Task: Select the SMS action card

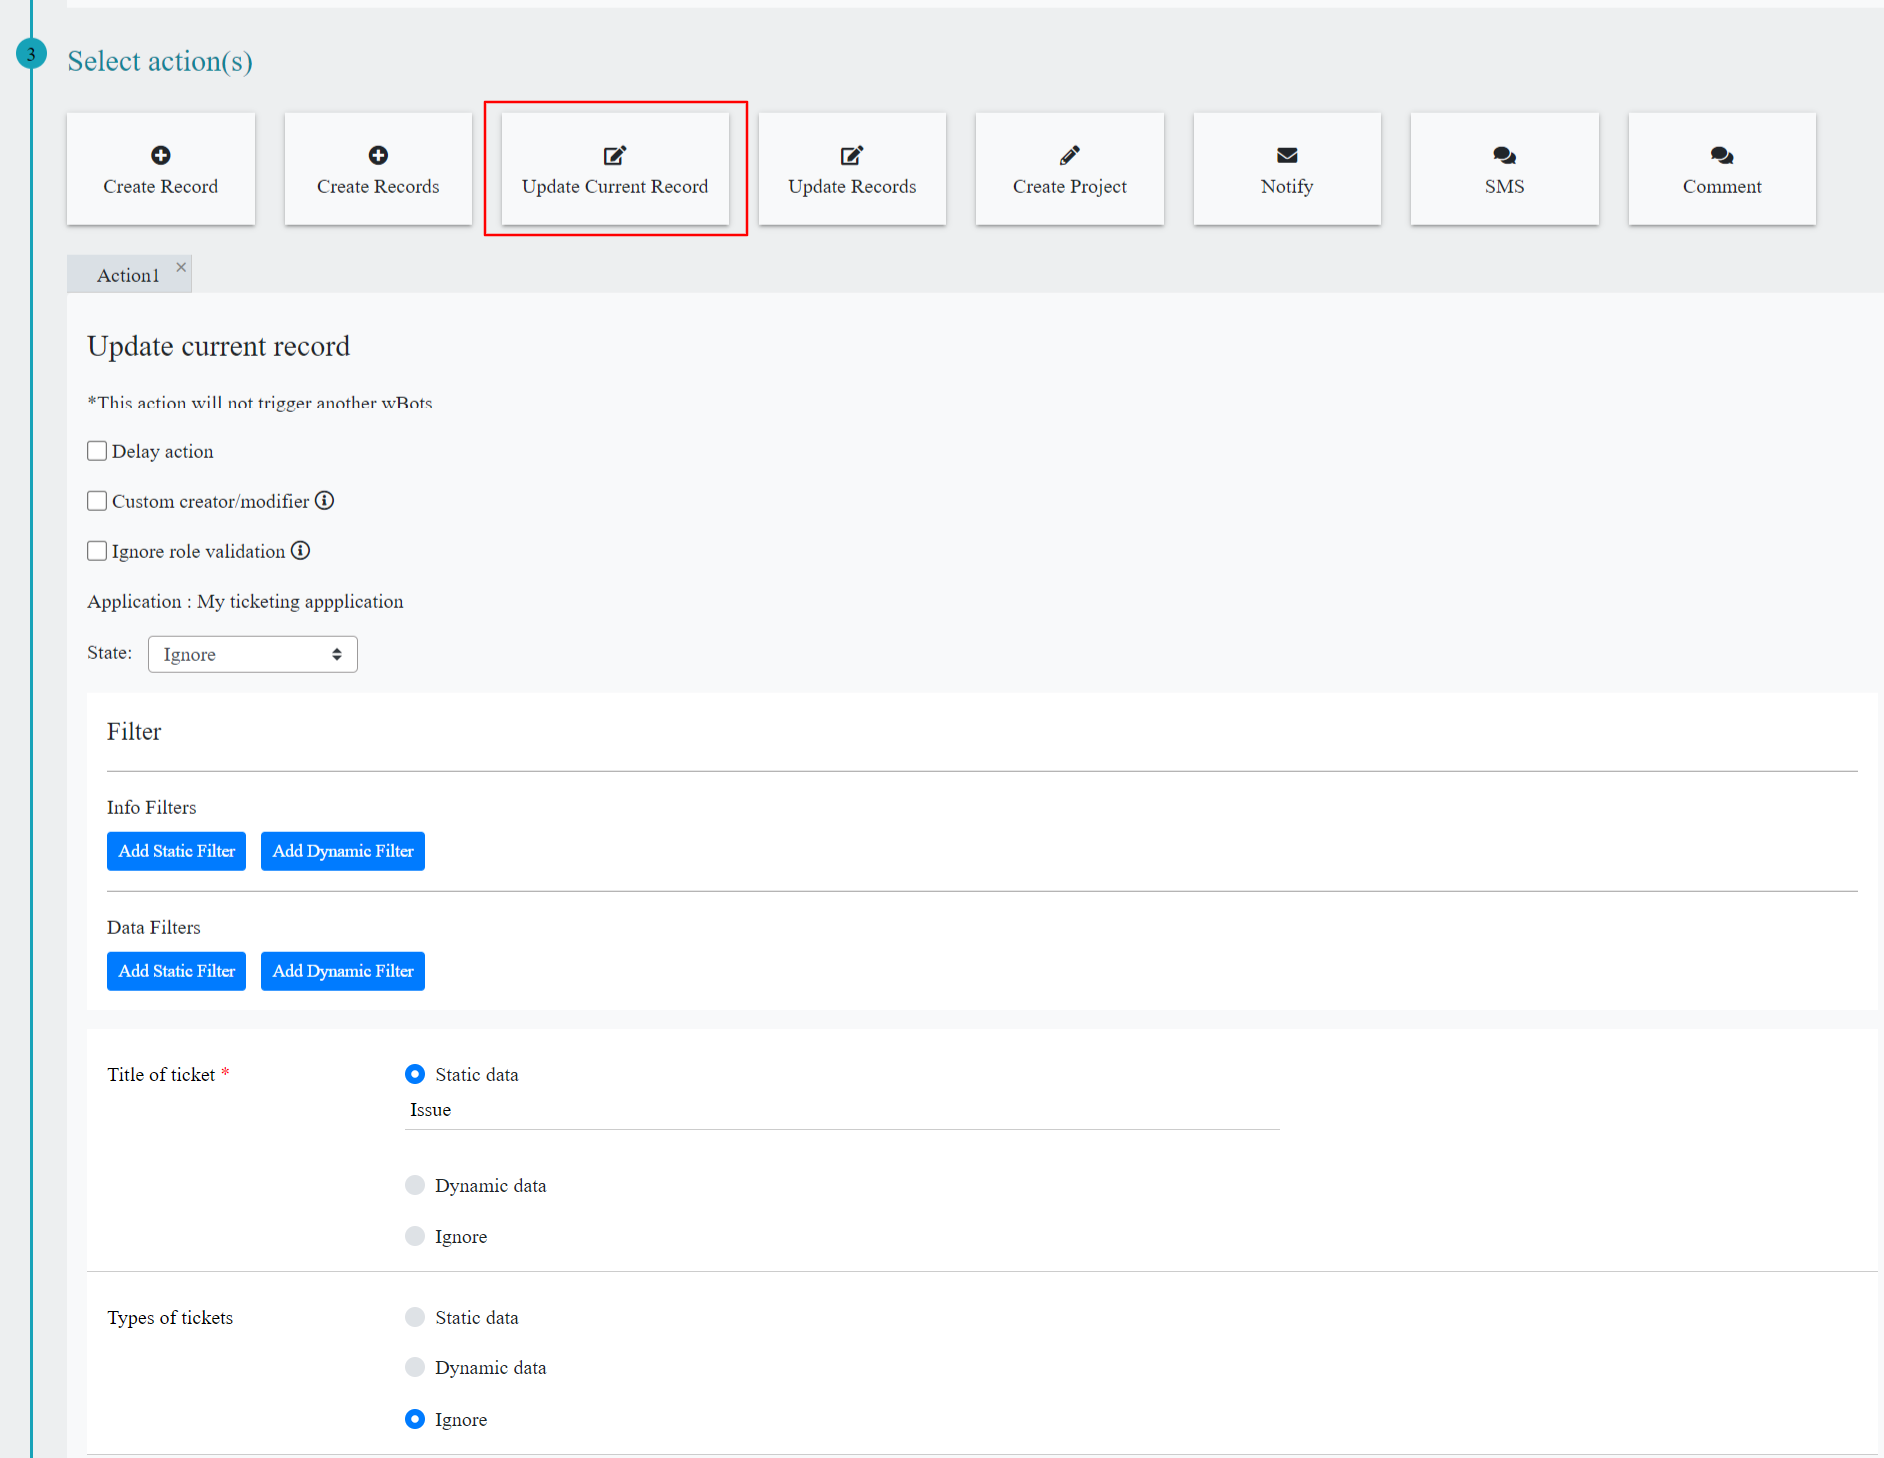Action: (1505, 169)
